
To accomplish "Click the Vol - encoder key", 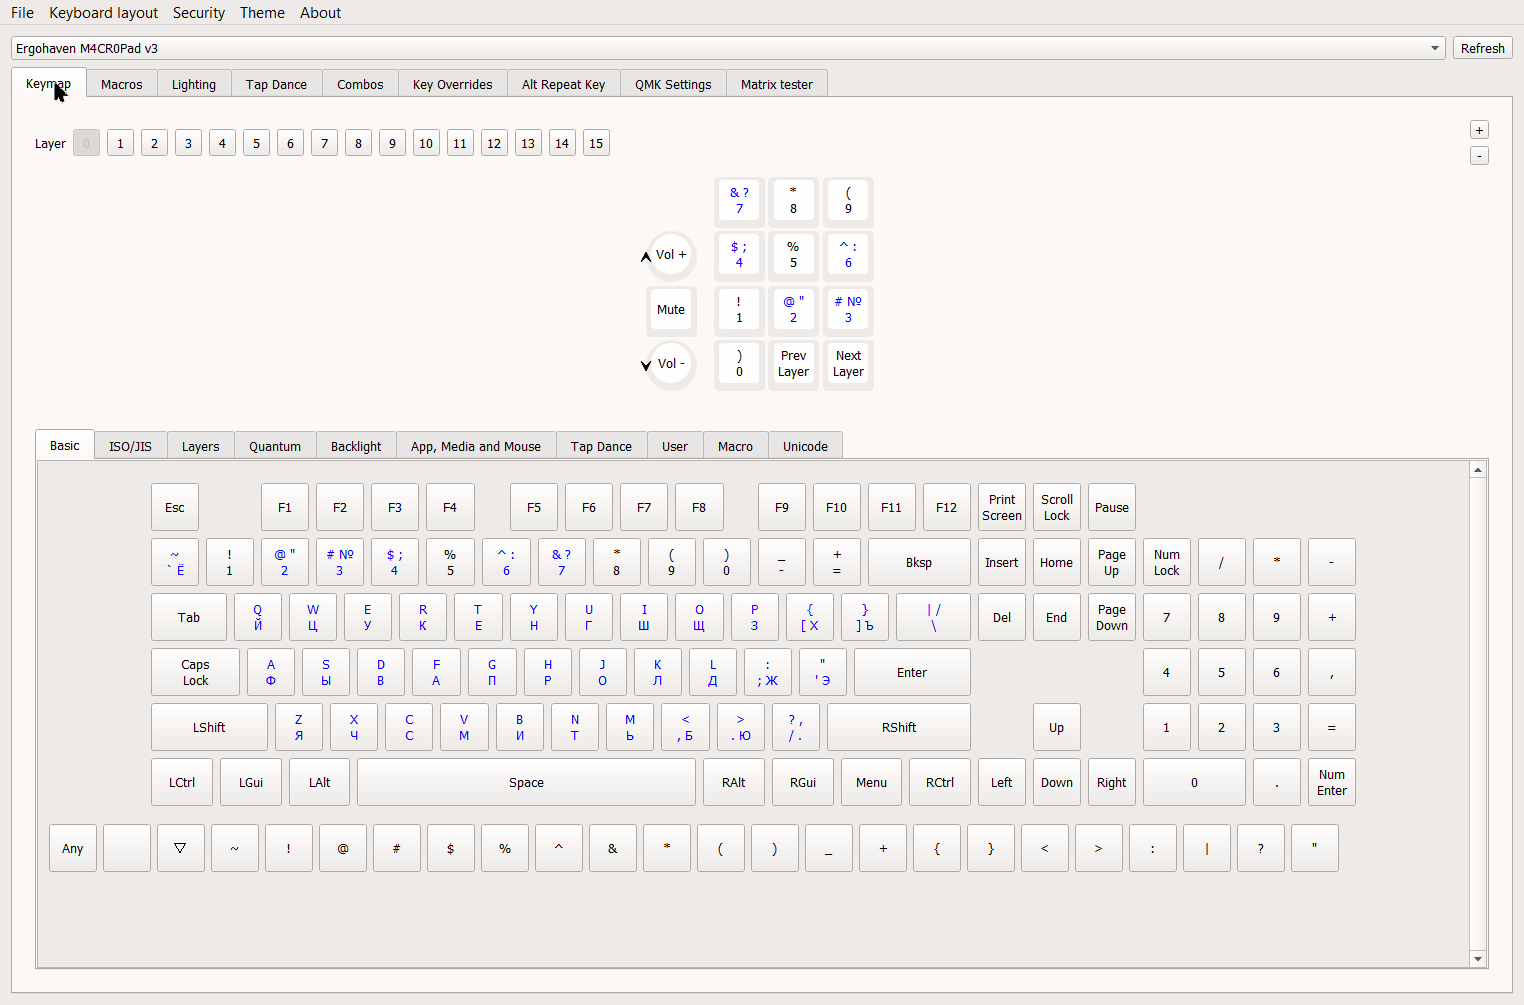I will 671,364.
